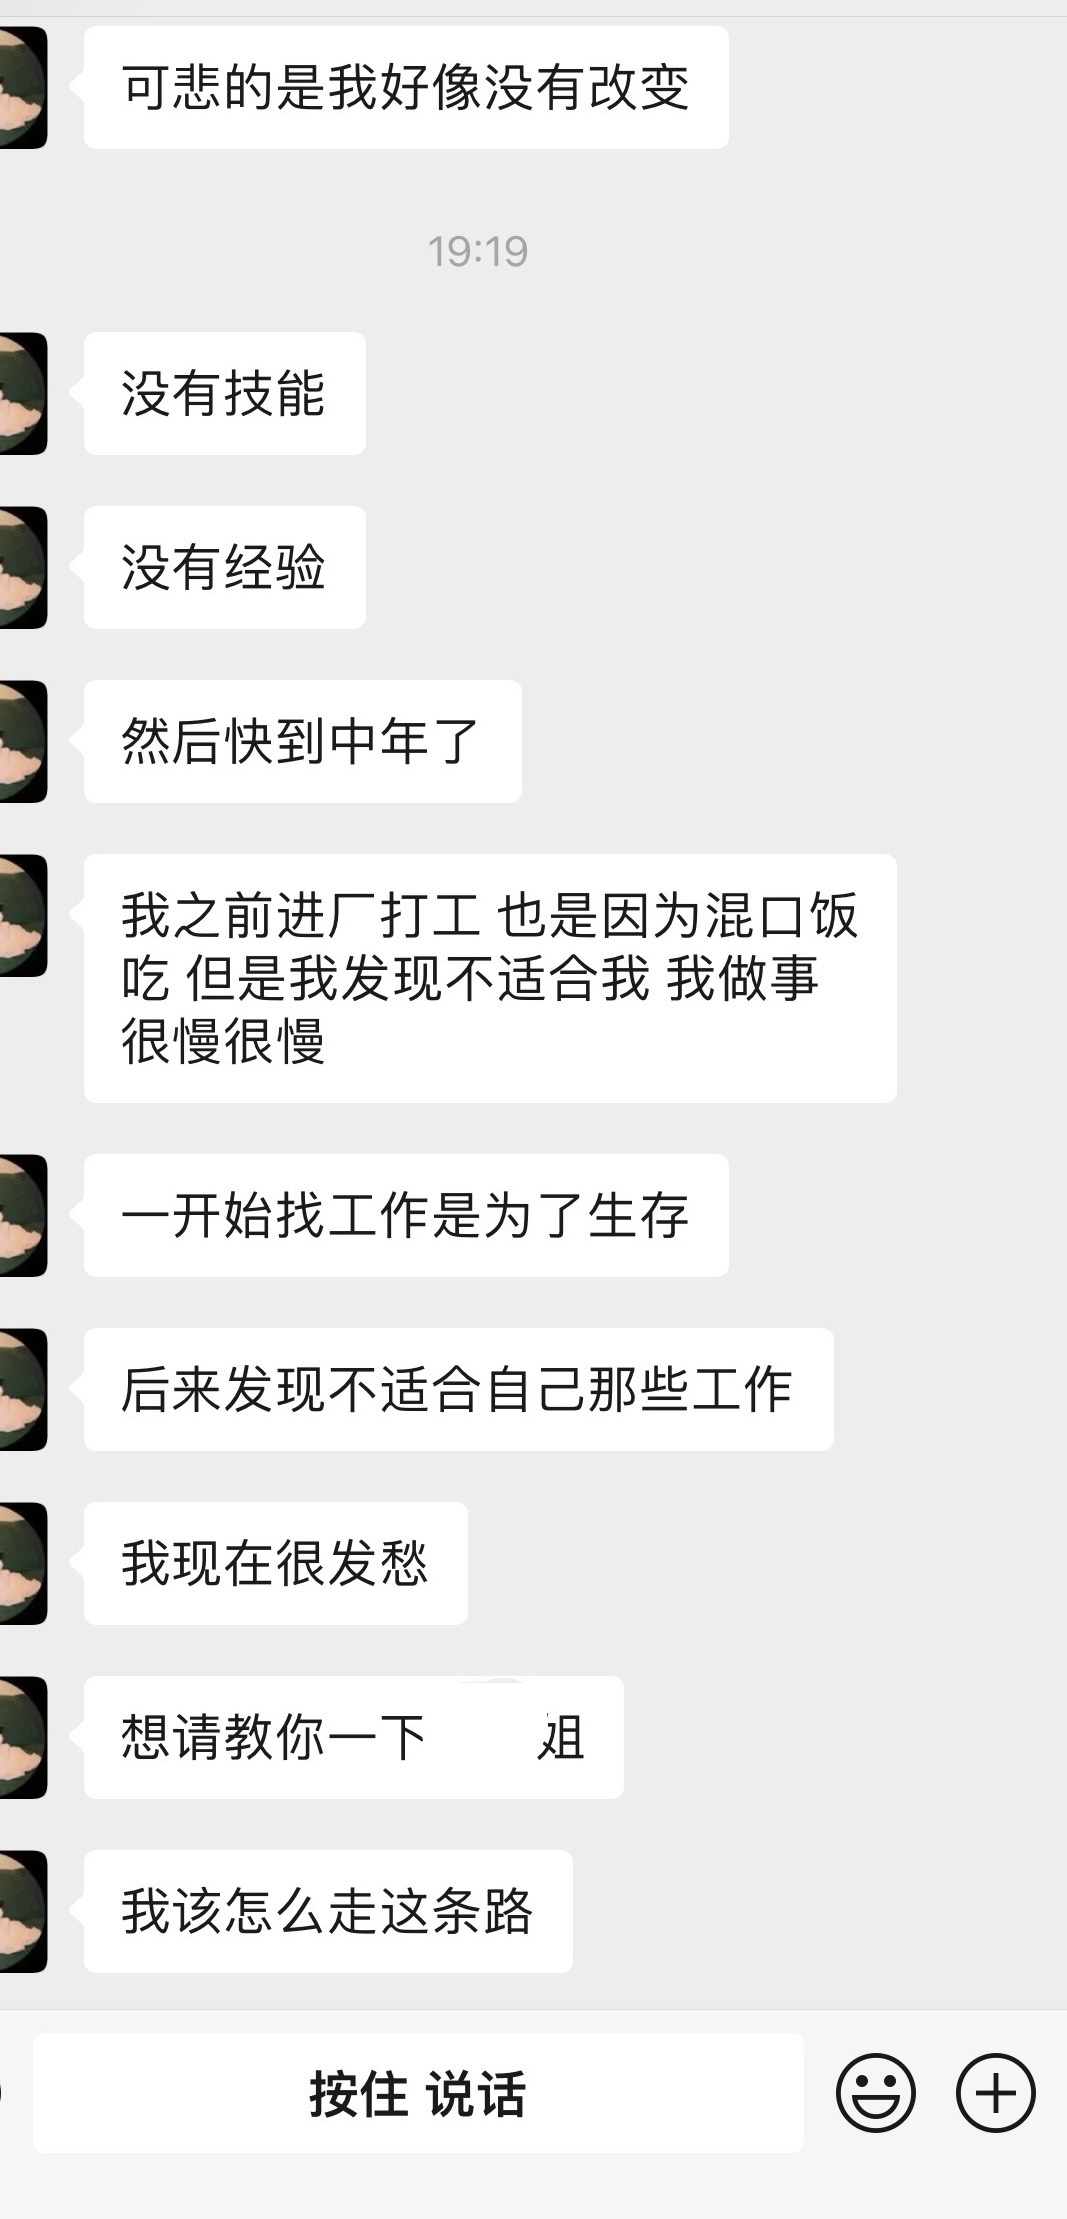Screen dimensions: 1067x2219
Task: Tap the avatar beside 然后快到中年了
Action: 23,741
